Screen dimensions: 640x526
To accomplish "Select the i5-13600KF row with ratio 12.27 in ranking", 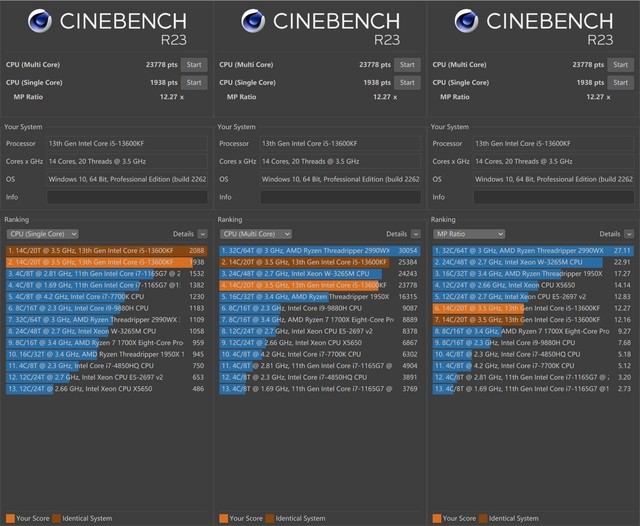I will 533,308.
